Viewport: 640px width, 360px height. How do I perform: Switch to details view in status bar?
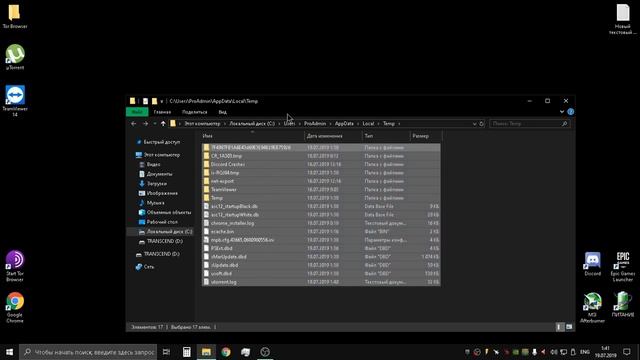(x=560, y=327)
